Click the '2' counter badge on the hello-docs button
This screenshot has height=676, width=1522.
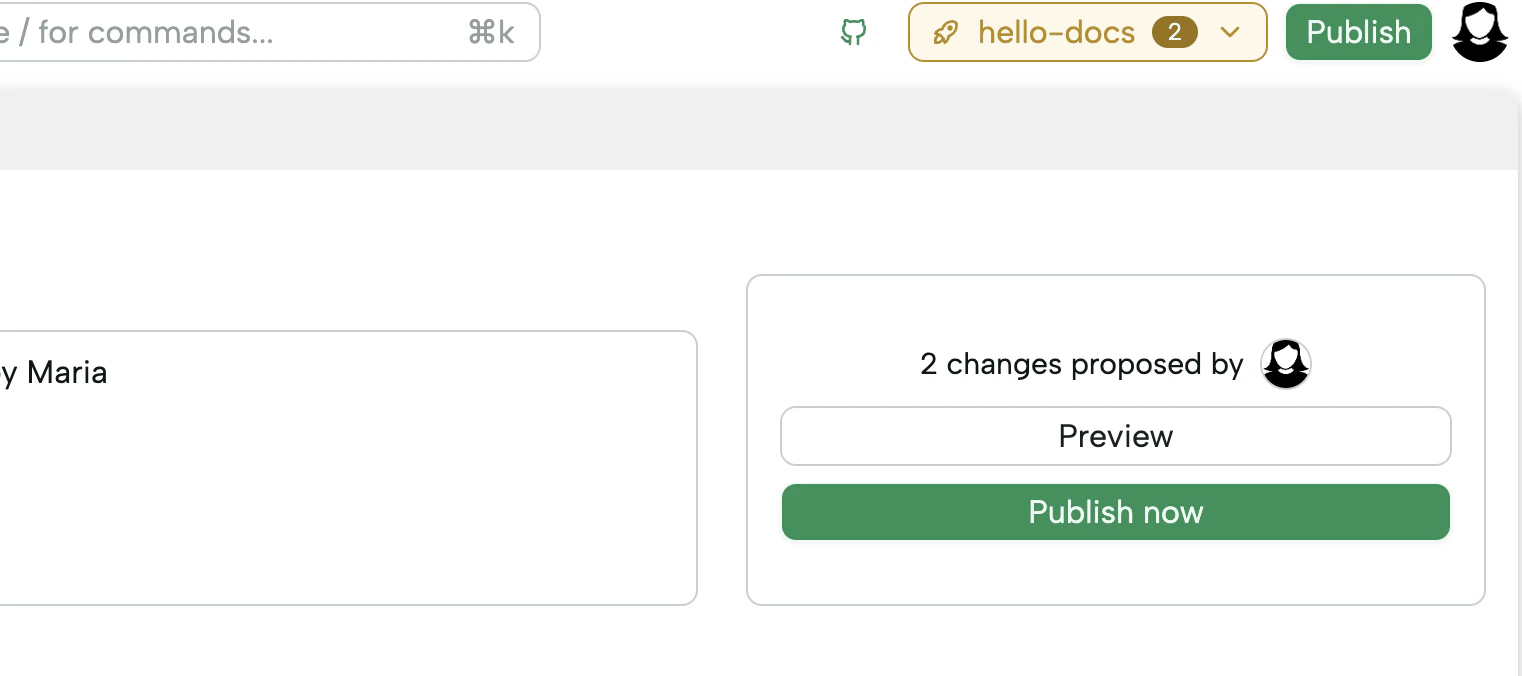point(1176,32)
